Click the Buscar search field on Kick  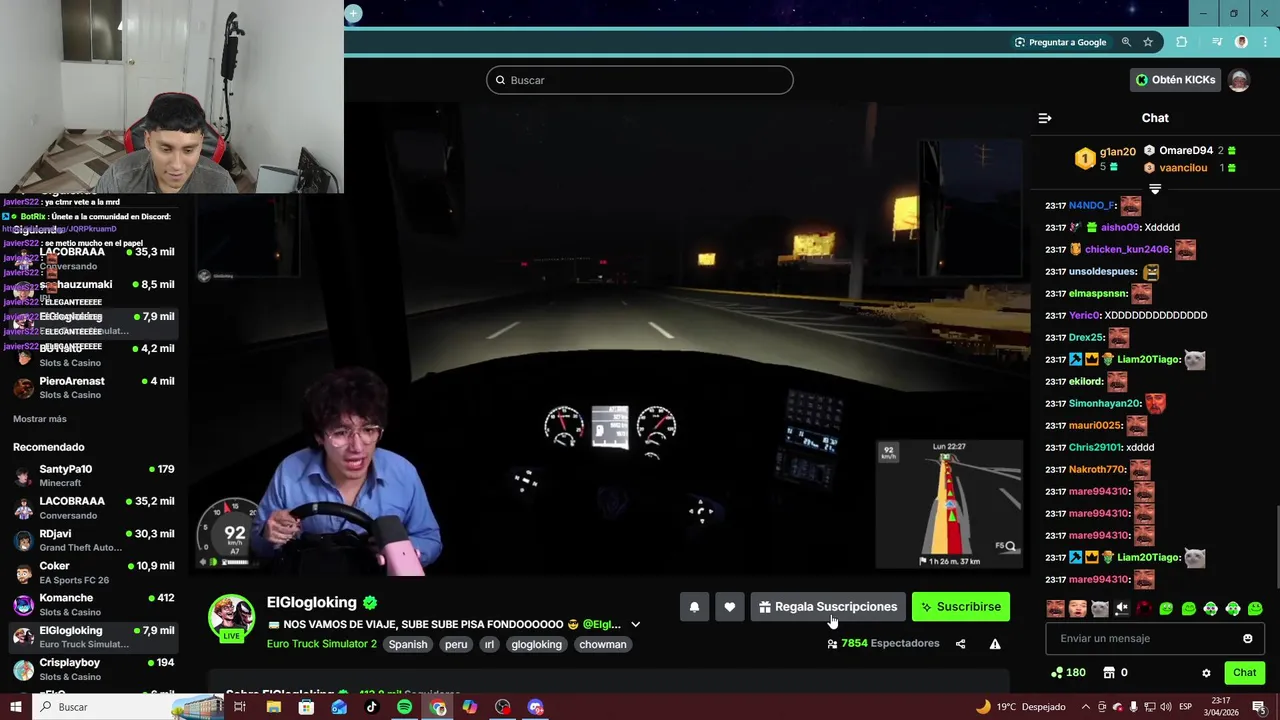pos(640,80)
